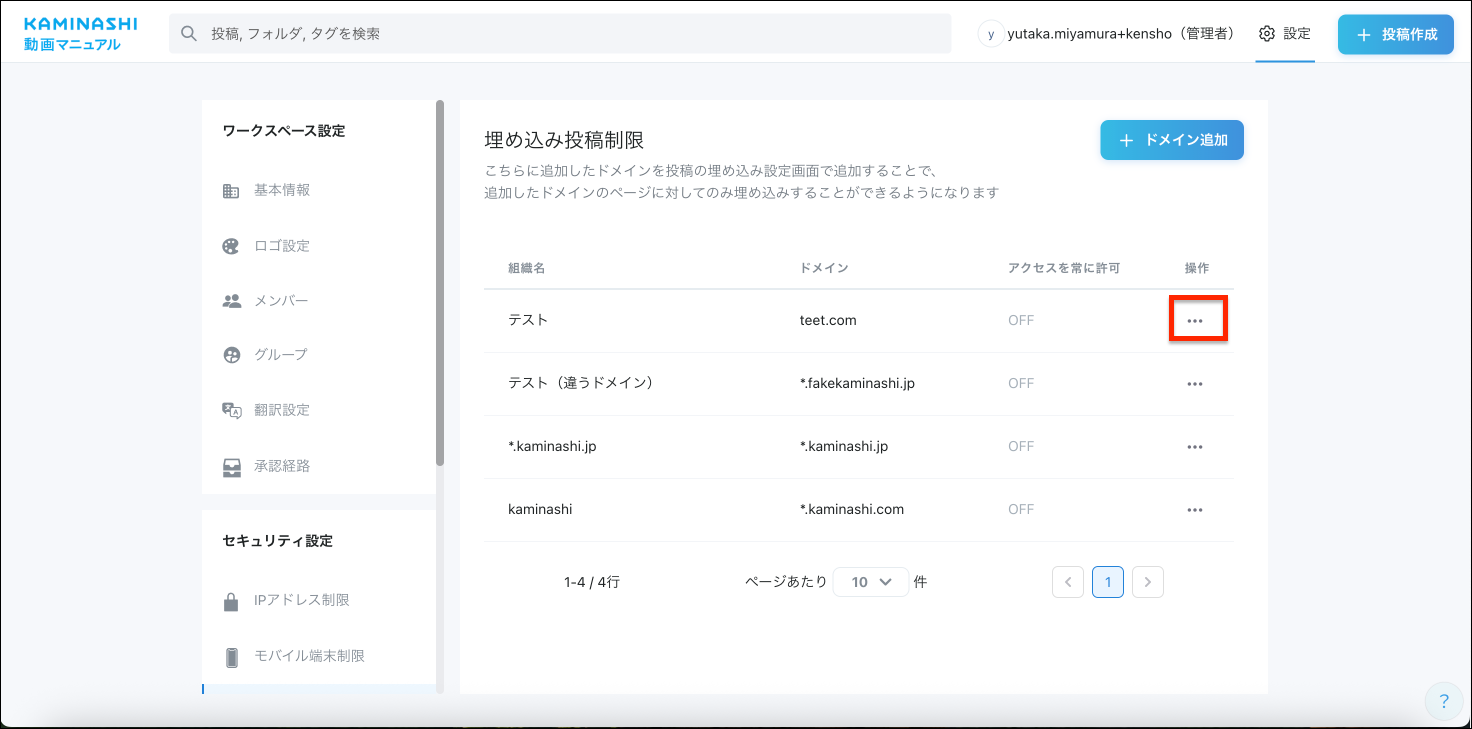The height and width of the screenshot is (729, 1472).
Task: Click the 組織名 column header
Action: 526,268
